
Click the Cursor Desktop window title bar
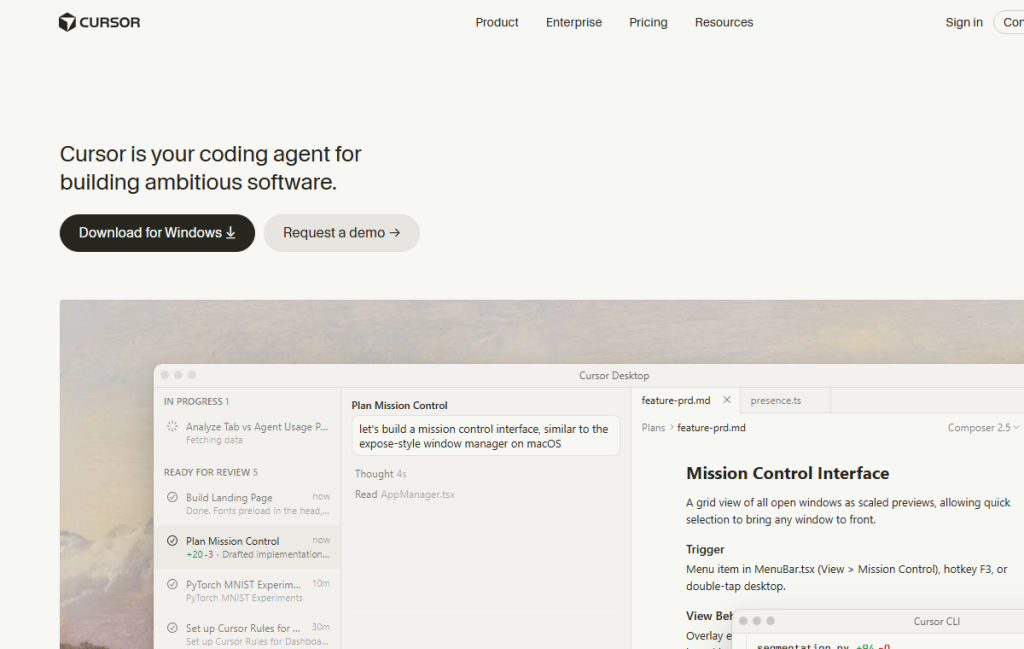pos(614,375)
